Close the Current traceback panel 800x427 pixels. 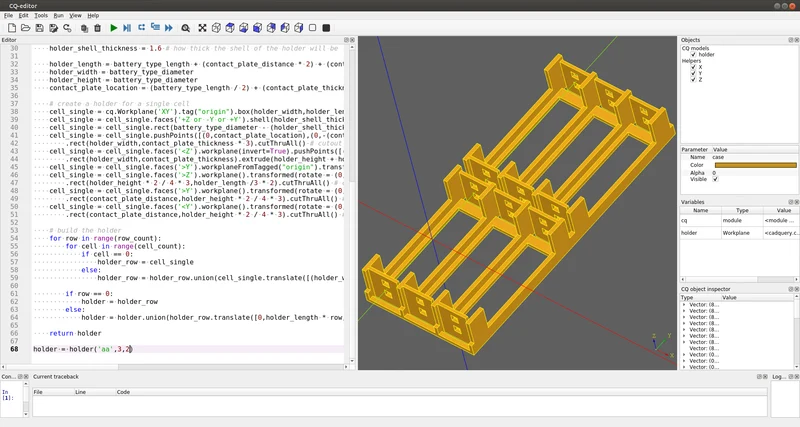(x=765, y=376)
